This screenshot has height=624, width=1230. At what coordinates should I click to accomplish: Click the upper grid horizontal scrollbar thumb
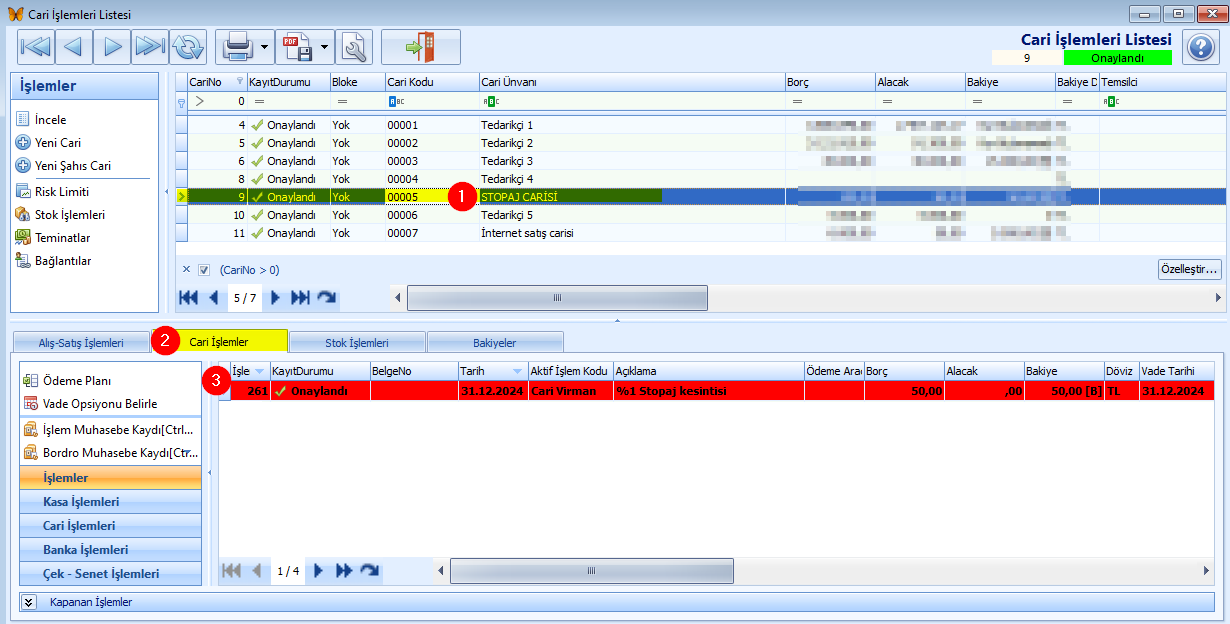(557, 298)
